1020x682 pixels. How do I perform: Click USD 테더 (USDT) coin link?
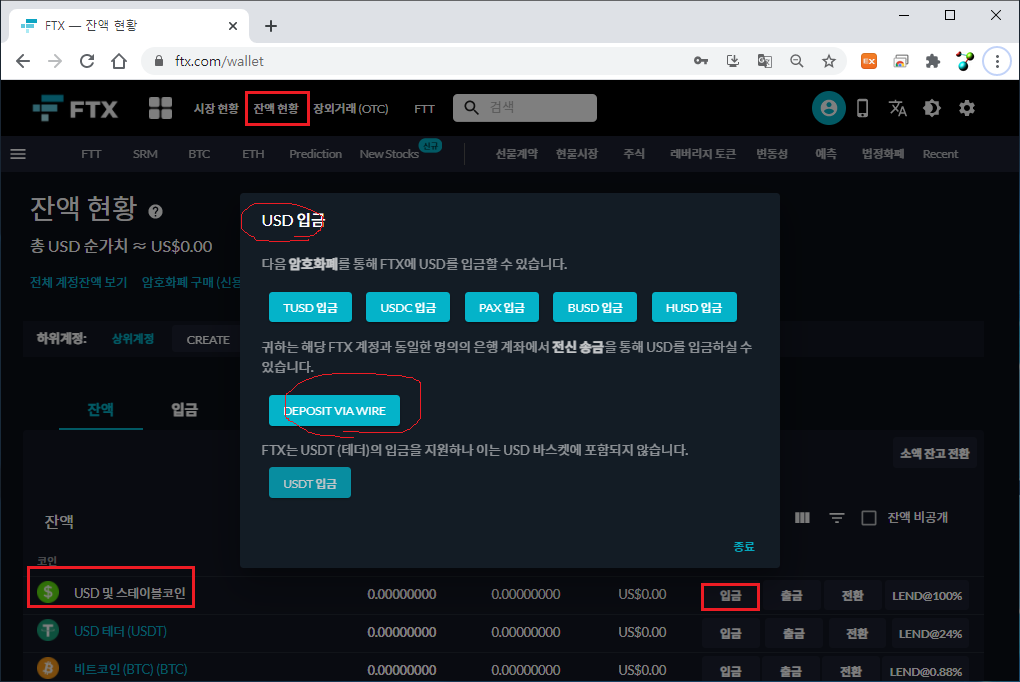[120, 631]
